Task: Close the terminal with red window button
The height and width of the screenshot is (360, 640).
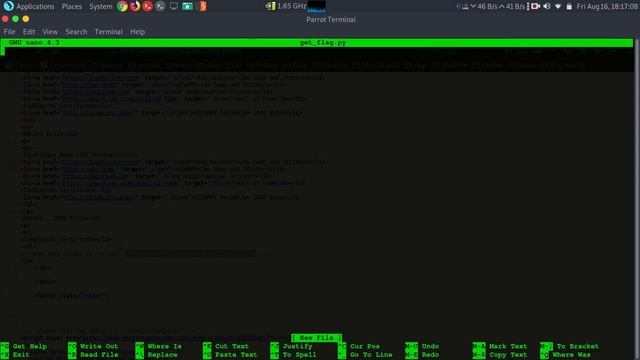Action: pyautogui.click(x=5, y=19)
